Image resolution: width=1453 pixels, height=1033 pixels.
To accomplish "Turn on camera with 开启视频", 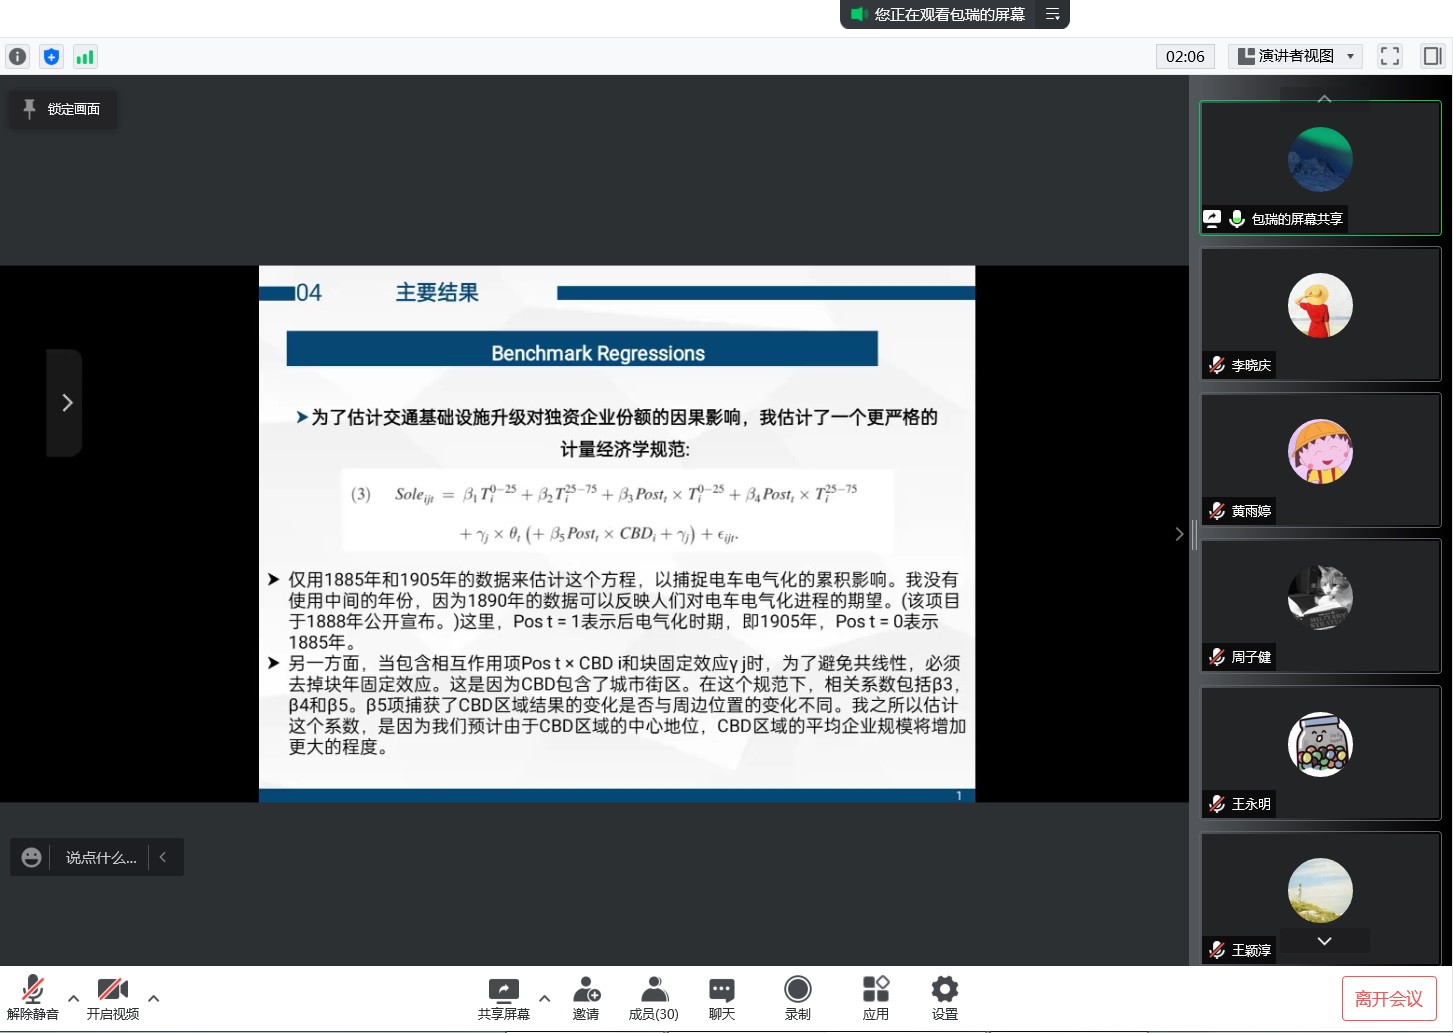I will (x=112, y=998).
